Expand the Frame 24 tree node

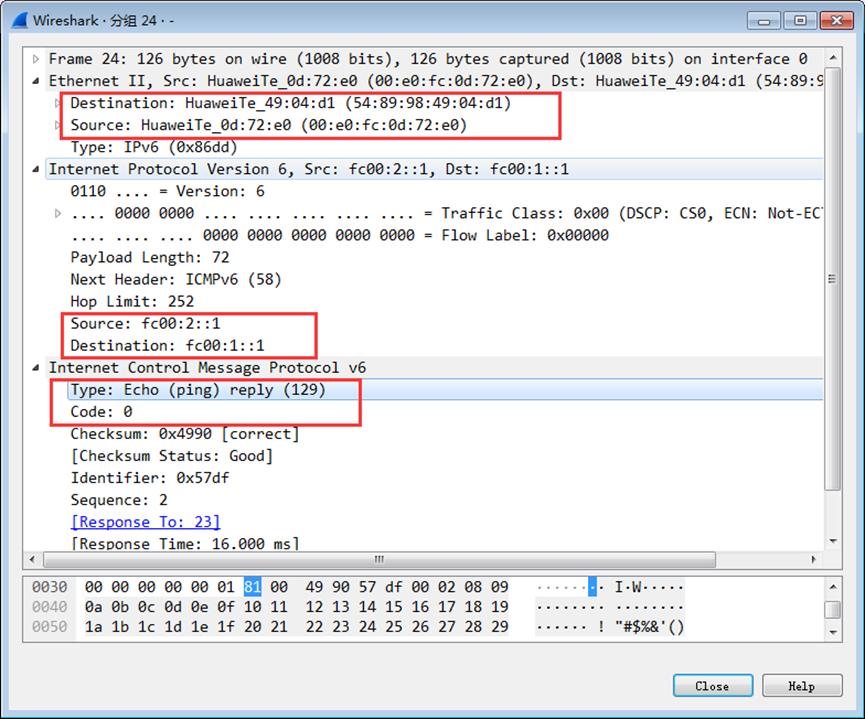point(36,59)
